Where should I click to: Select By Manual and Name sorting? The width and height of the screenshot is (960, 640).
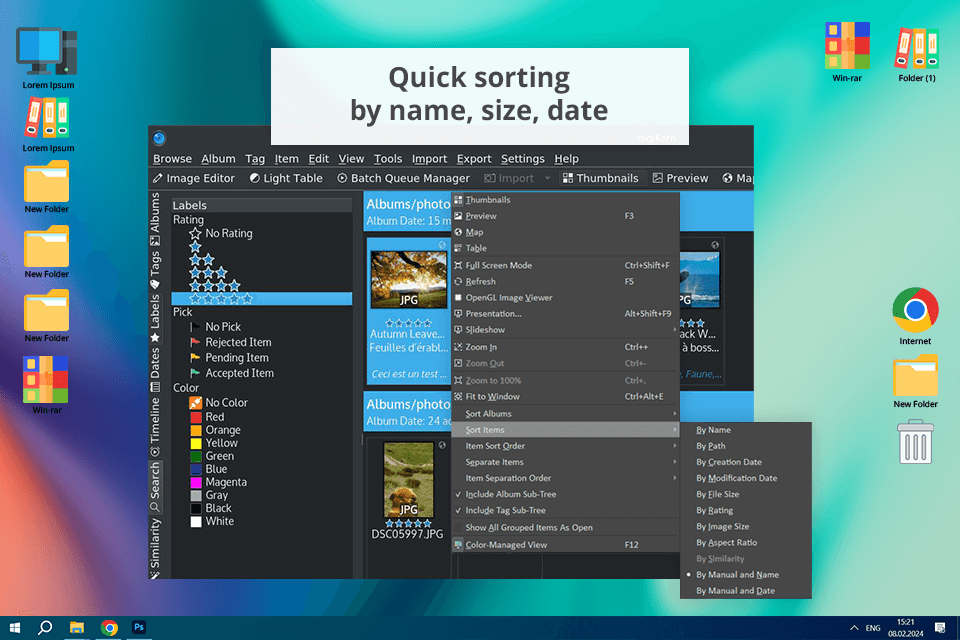746,574
